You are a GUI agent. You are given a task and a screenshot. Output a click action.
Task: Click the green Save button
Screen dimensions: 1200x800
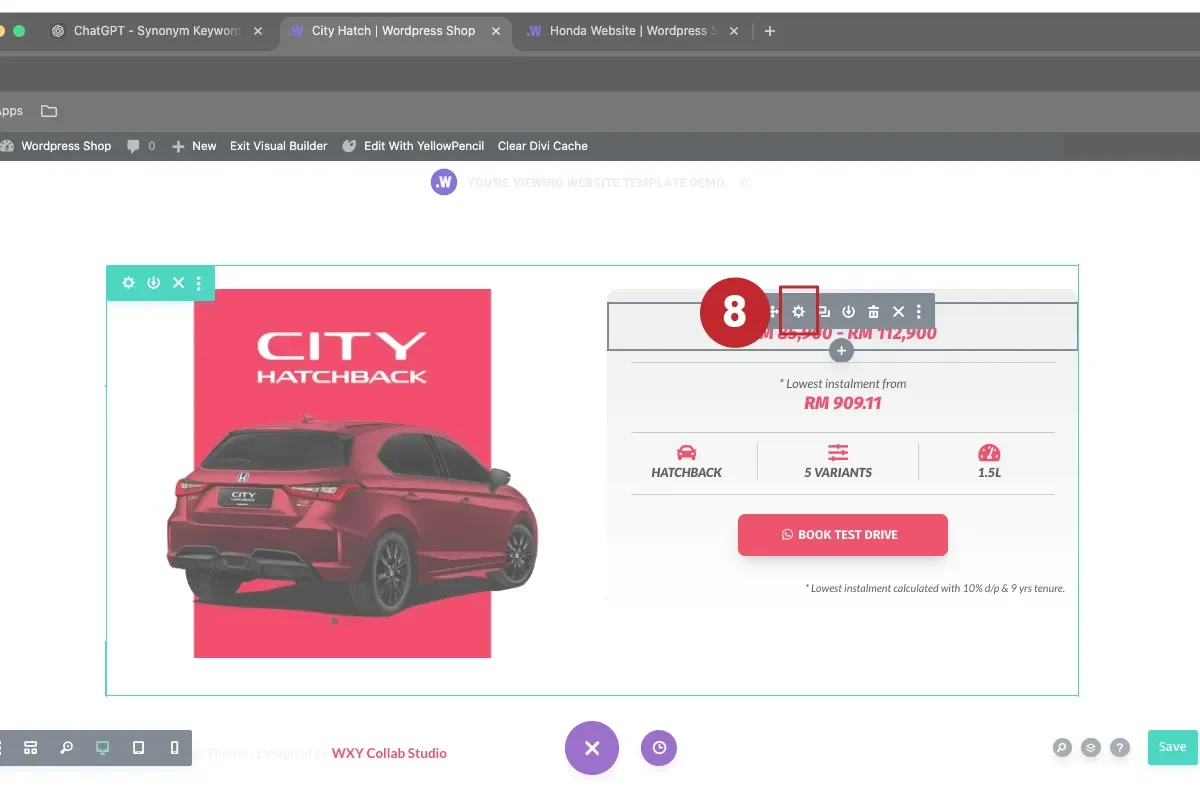(x=1171, y=747)
